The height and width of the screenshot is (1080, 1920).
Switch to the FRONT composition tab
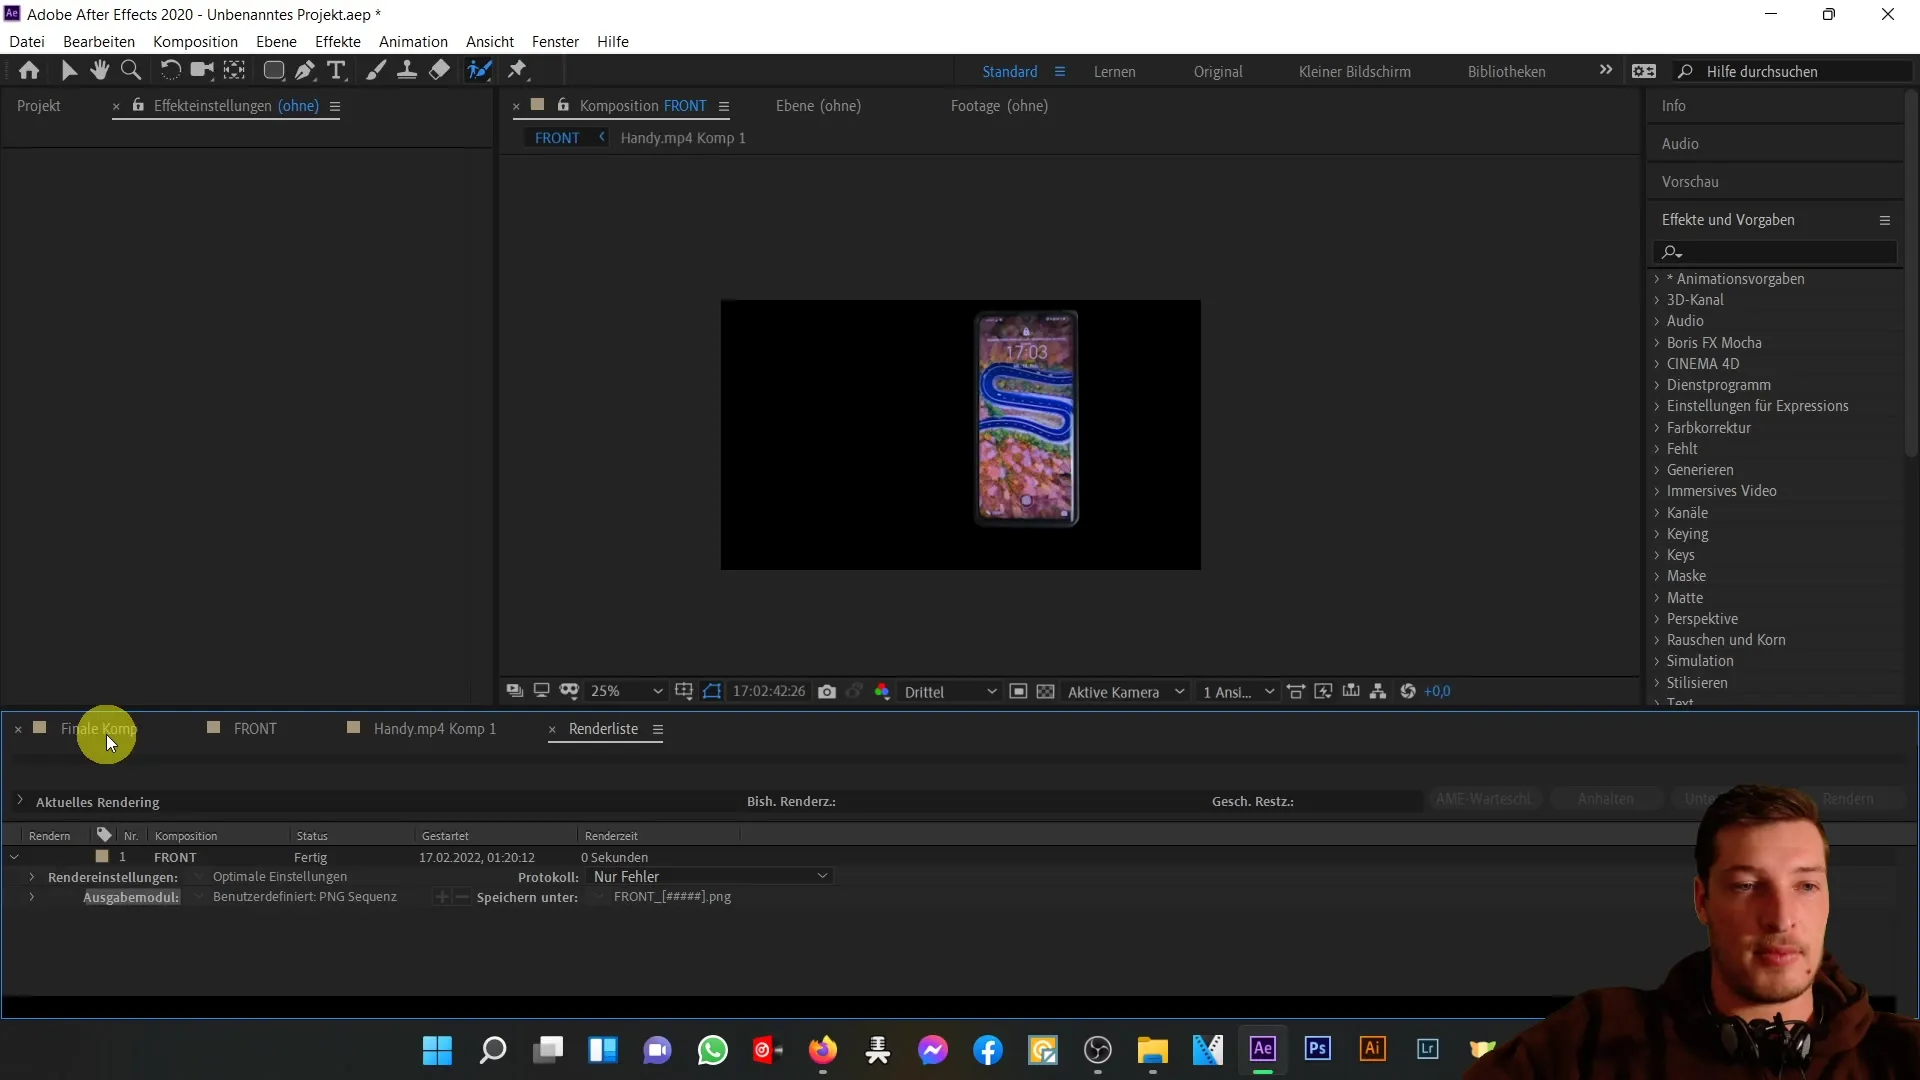point(255,728)
